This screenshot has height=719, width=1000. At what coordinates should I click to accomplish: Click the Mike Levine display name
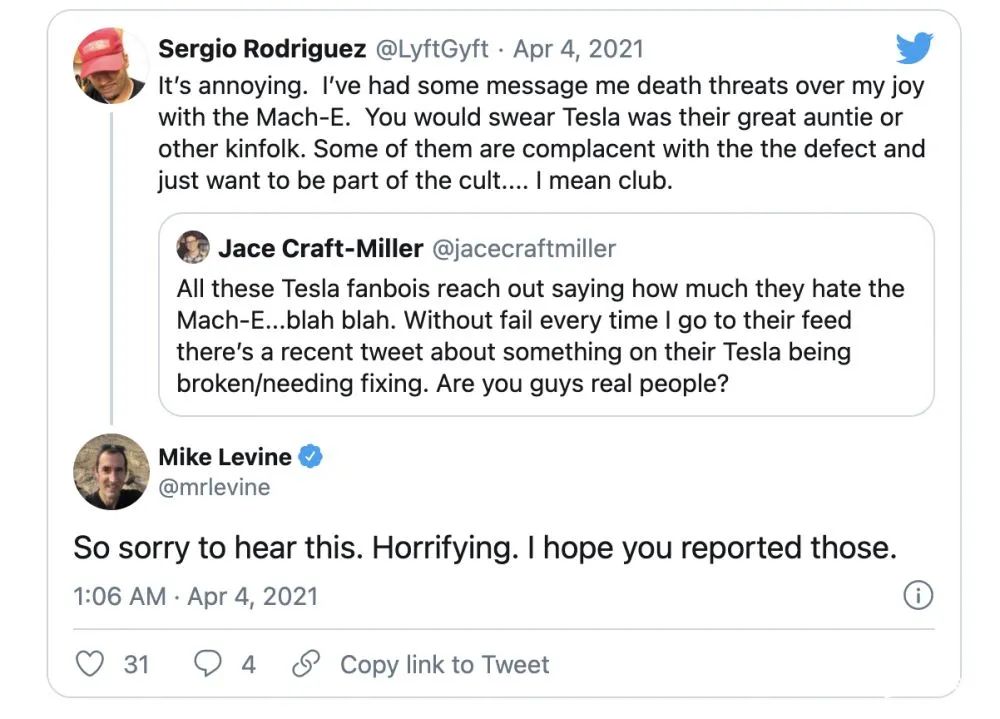click(x=225, y=457)
